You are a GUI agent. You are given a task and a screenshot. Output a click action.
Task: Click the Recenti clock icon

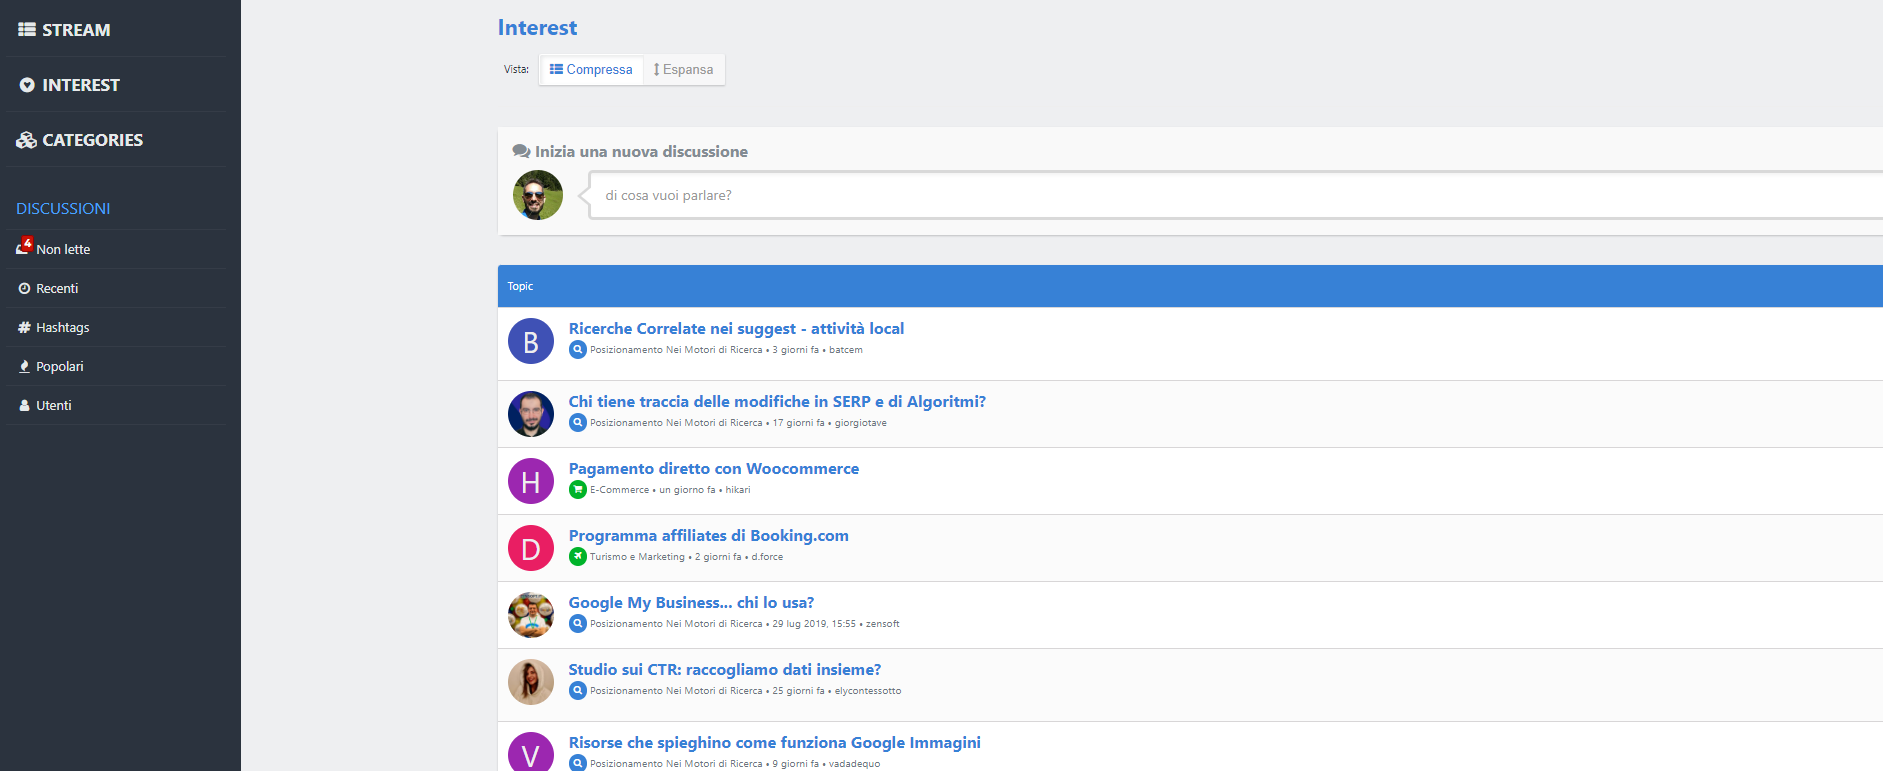pos(24,288)
